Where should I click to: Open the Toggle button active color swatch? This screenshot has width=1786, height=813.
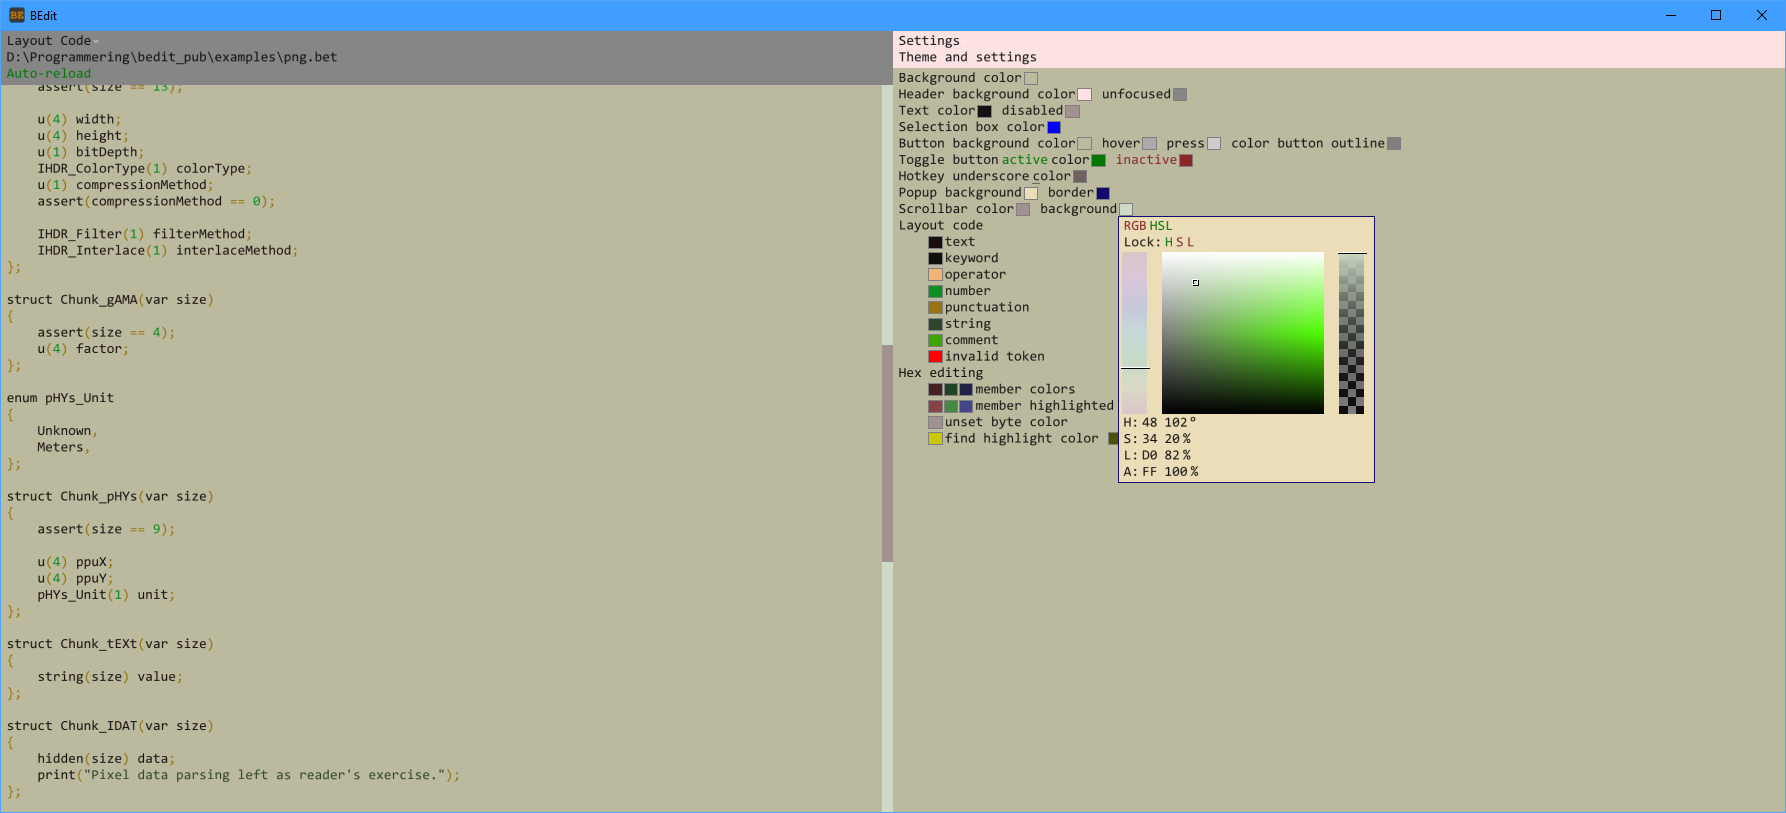point(1099,160)
